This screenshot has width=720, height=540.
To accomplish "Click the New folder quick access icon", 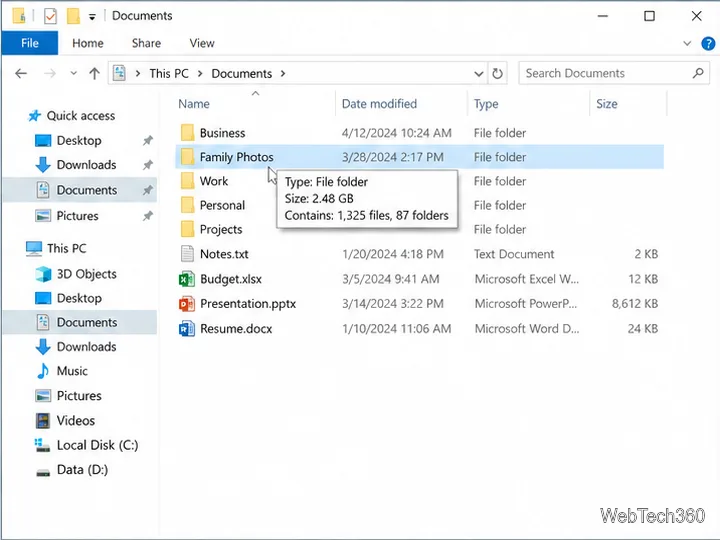I will [73, 16].
